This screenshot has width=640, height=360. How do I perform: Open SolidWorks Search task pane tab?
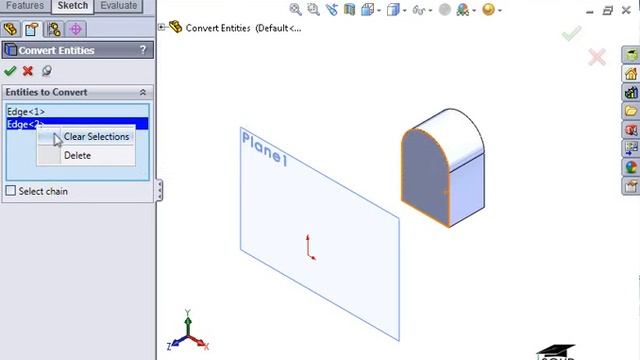[631, 130]
